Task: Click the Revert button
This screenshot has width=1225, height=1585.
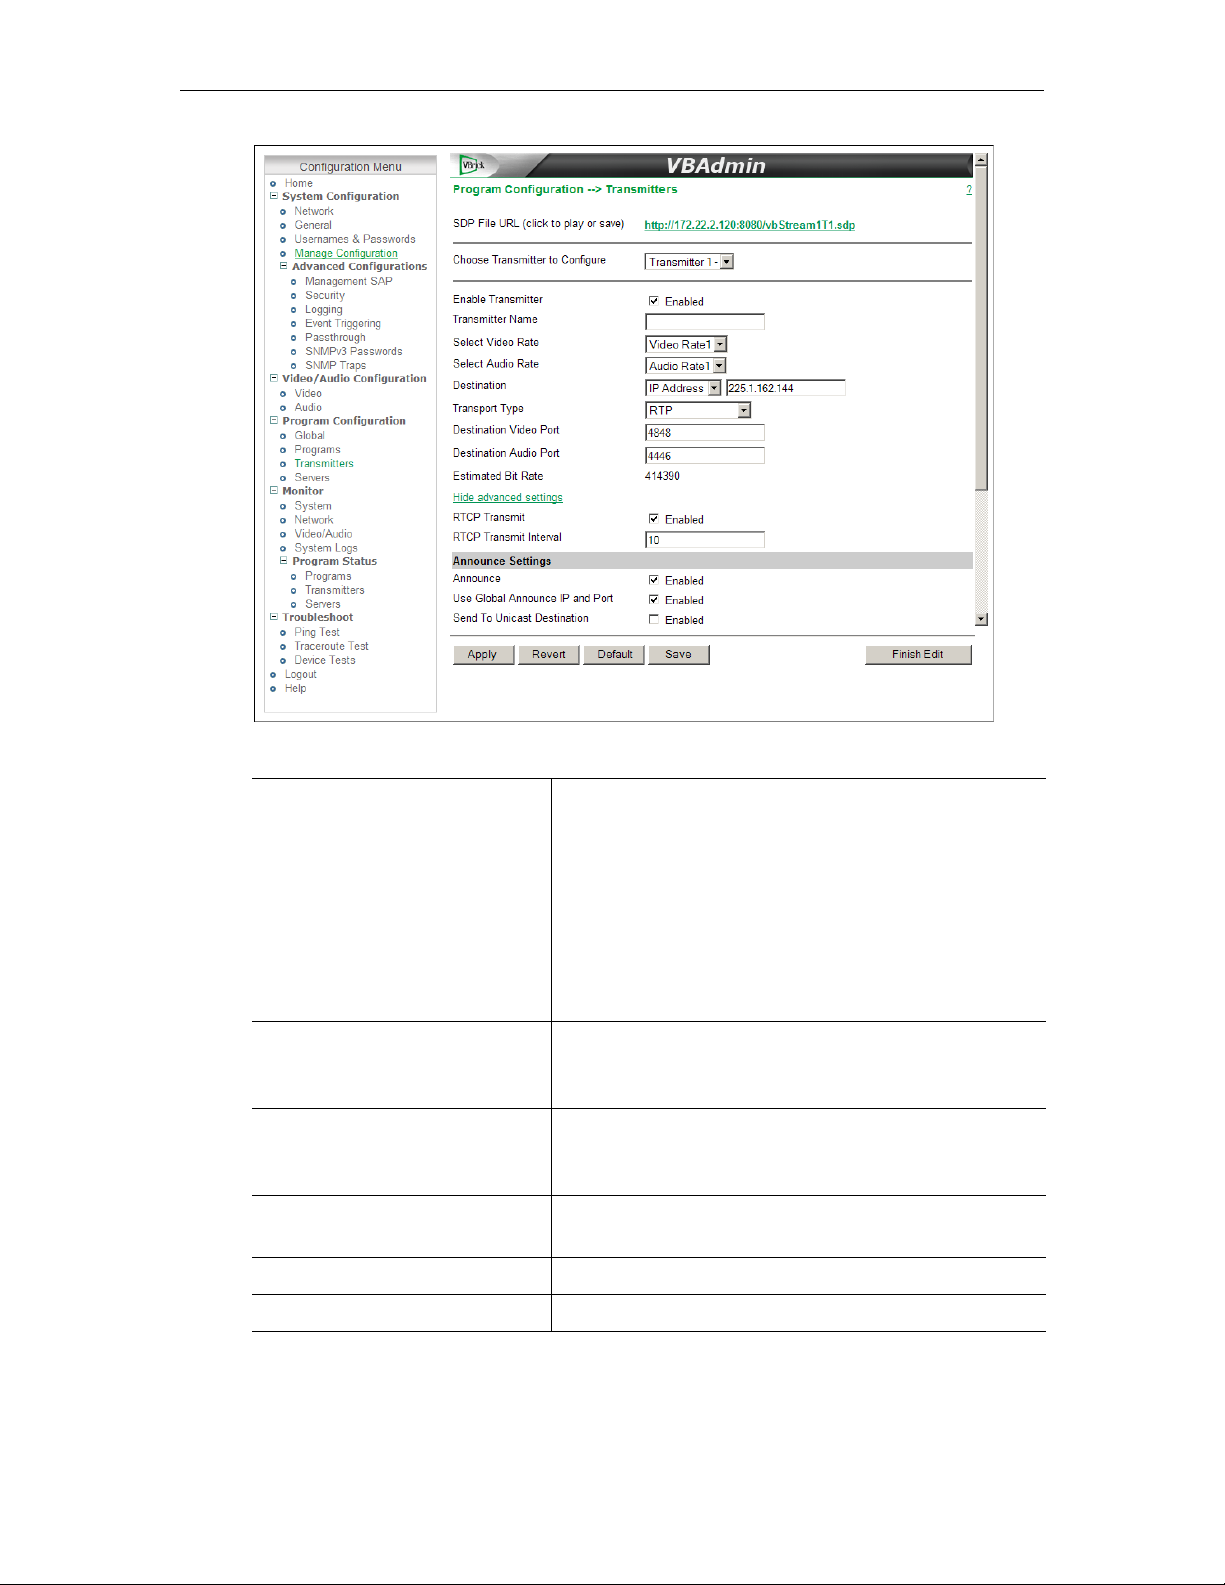Action: coord(548,655)
